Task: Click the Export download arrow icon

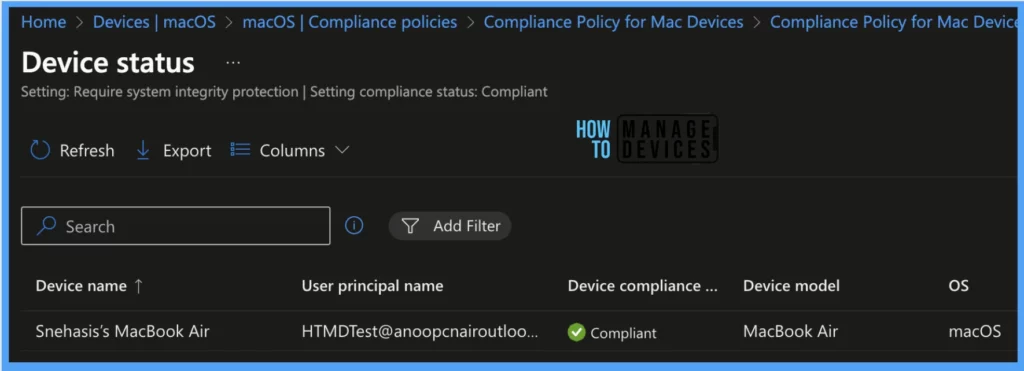Action: point(142,150)
